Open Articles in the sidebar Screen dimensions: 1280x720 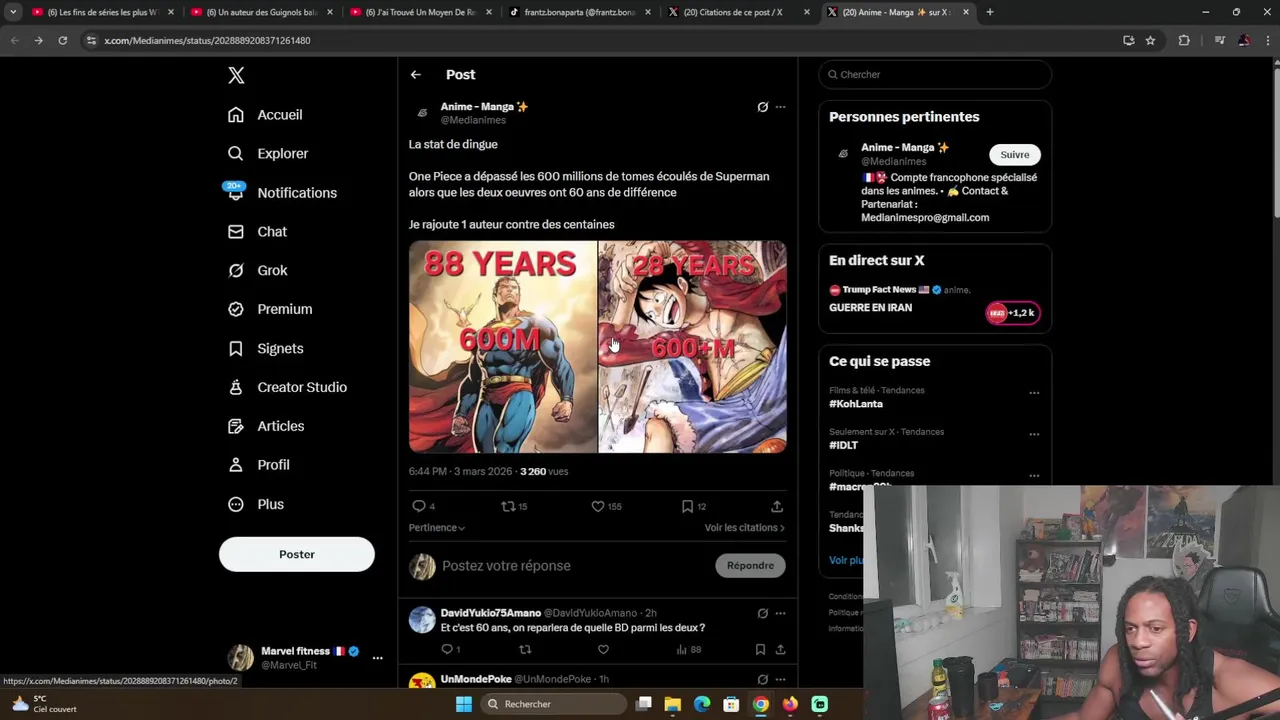point(266,427)
